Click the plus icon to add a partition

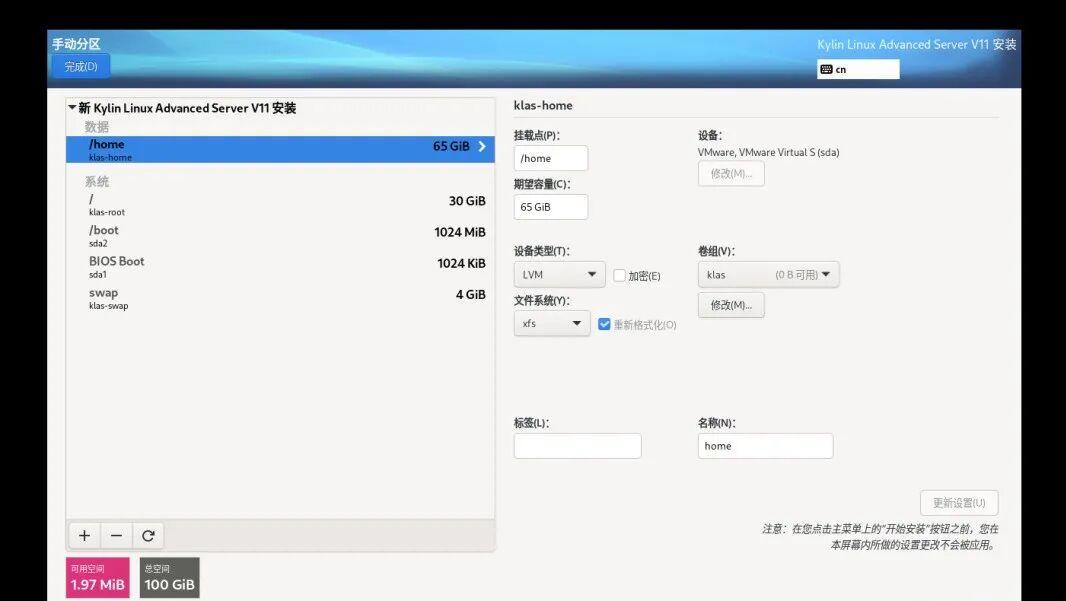(x=84, y=535)
